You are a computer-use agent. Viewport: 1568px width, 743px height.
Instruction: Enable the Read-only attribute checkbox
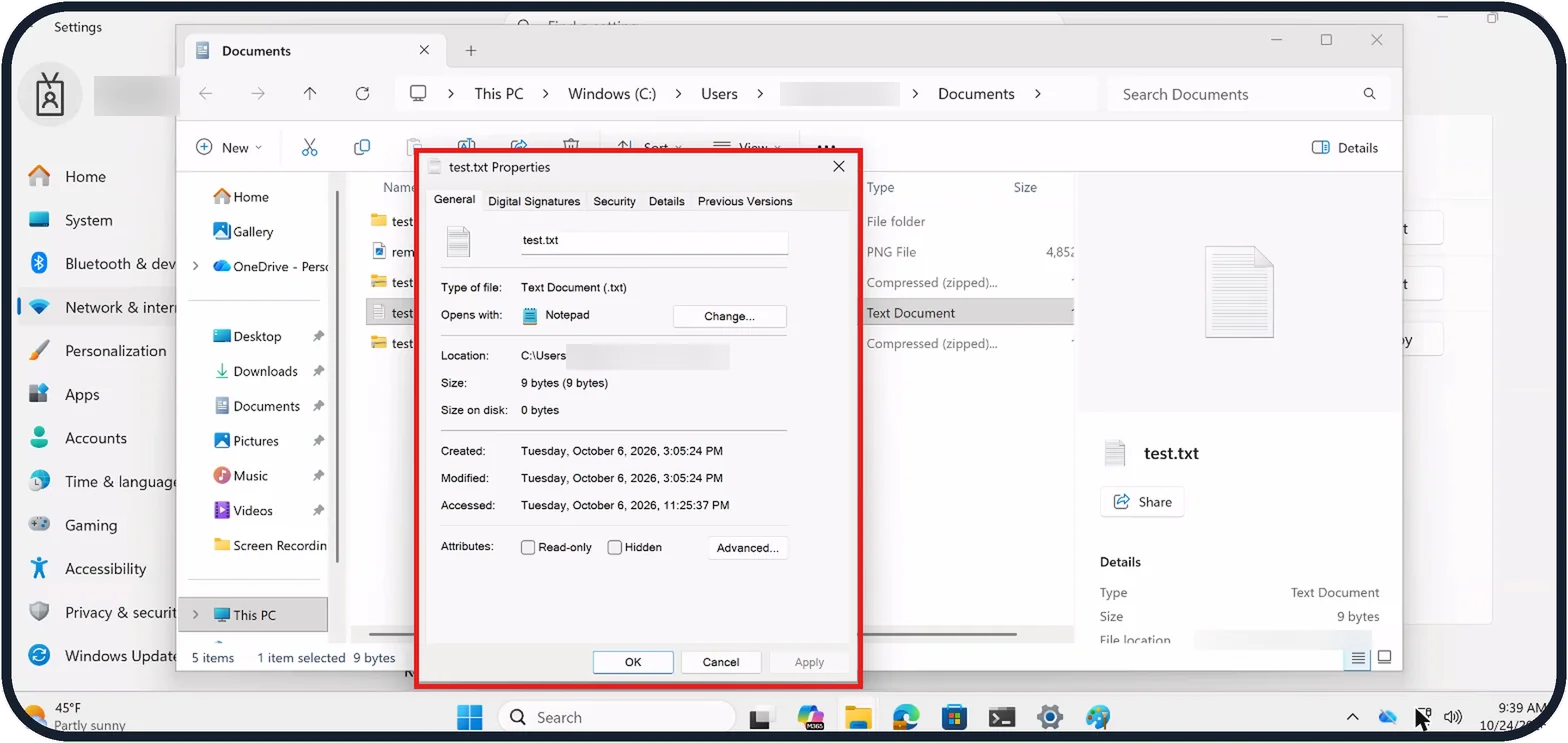[x=528, y=548]
